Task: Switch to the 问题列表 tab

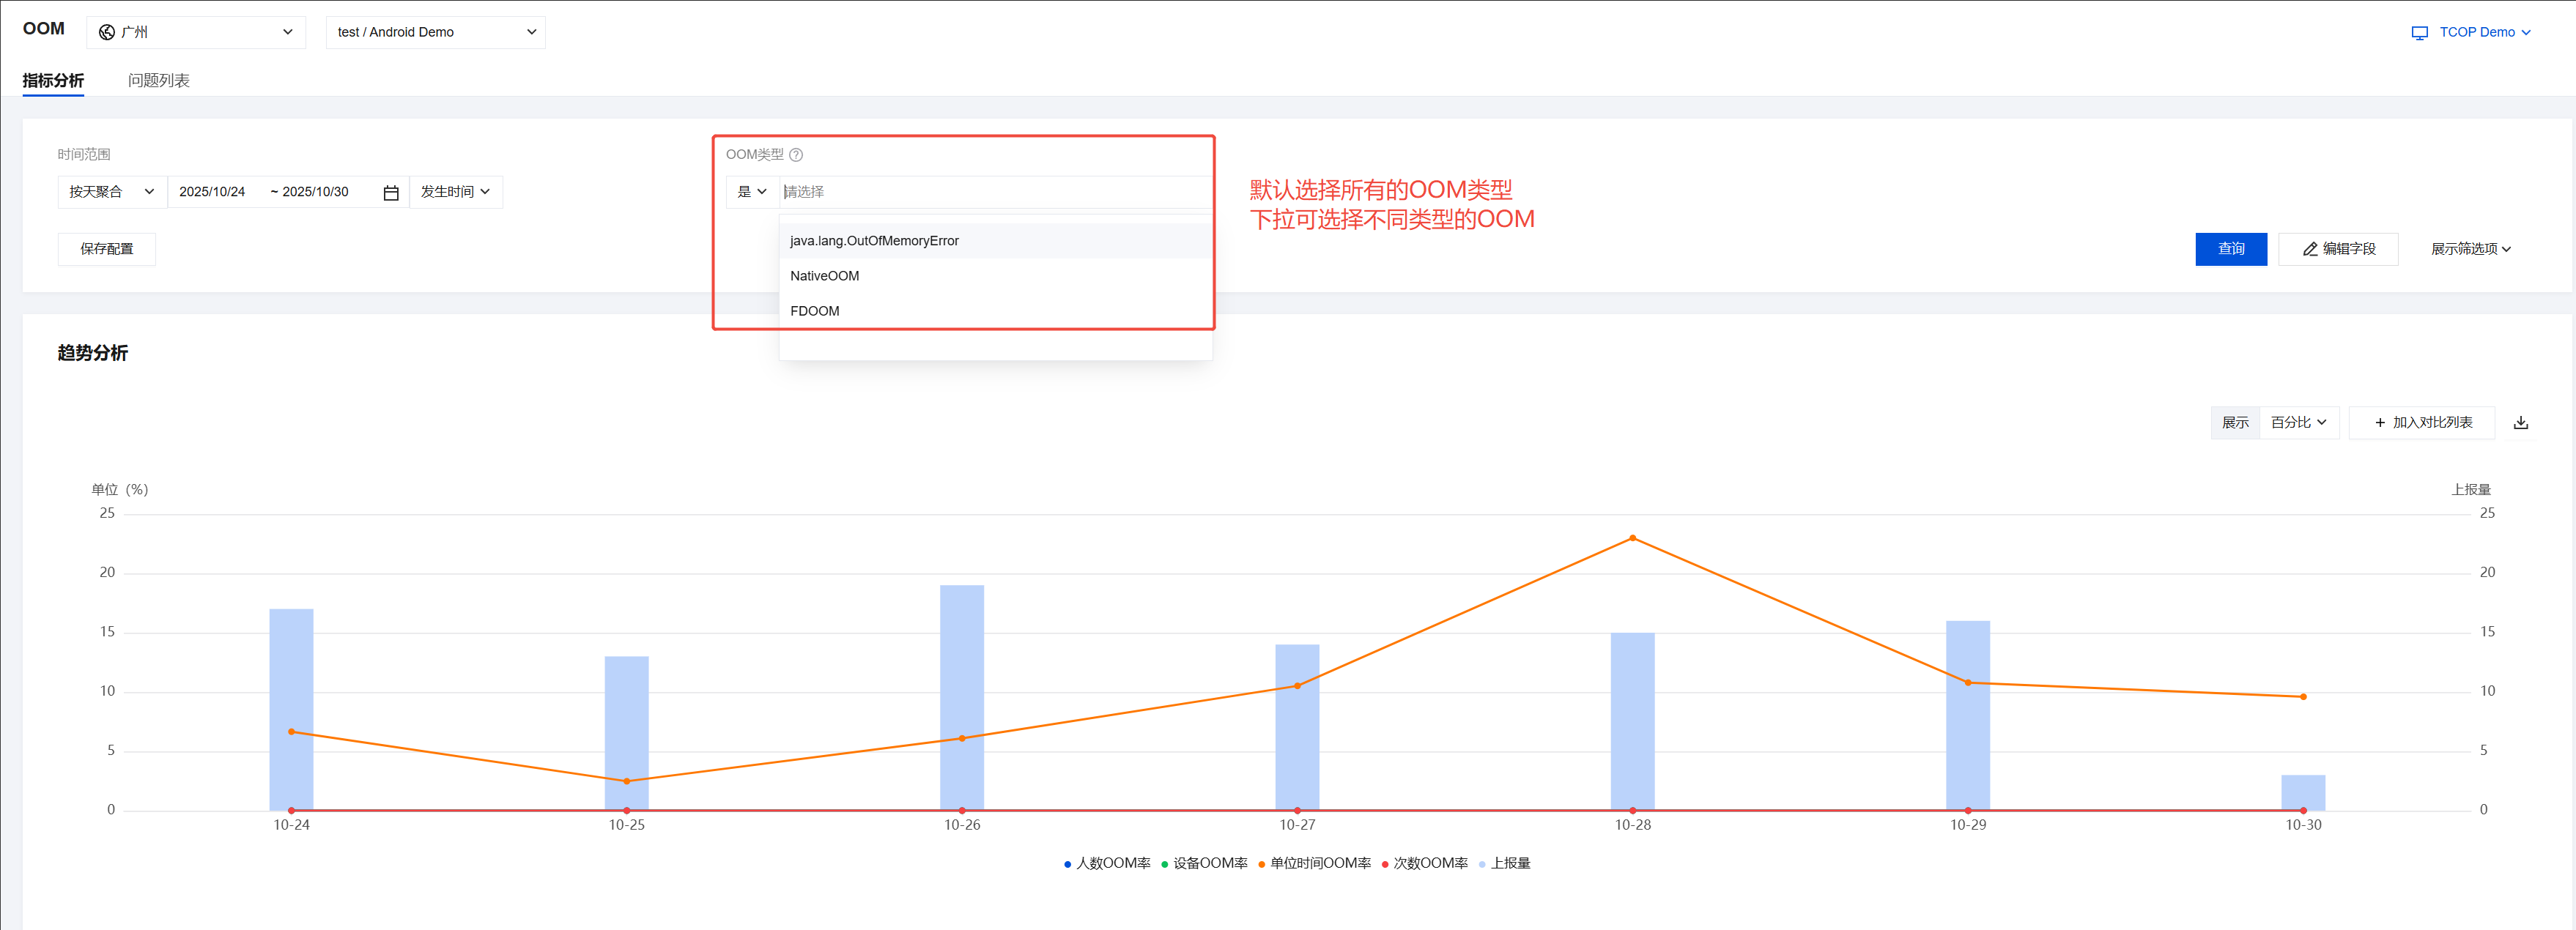Action: (x=158, y=80)
